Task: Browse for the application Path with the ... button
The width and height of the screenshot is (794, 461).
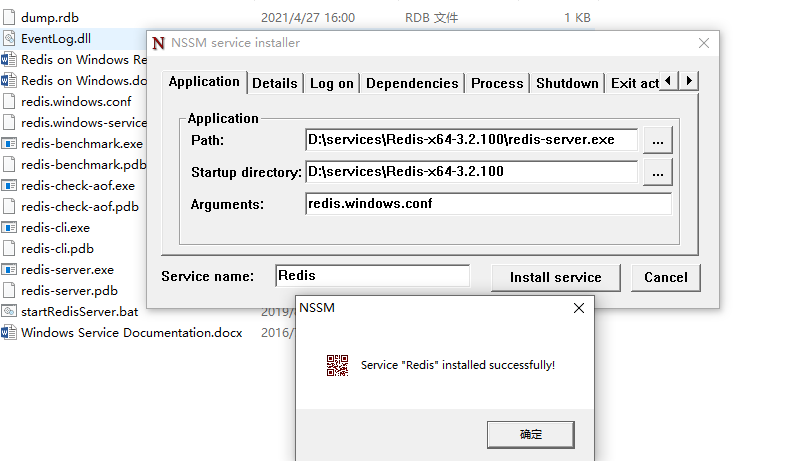Action: [658, 140]
